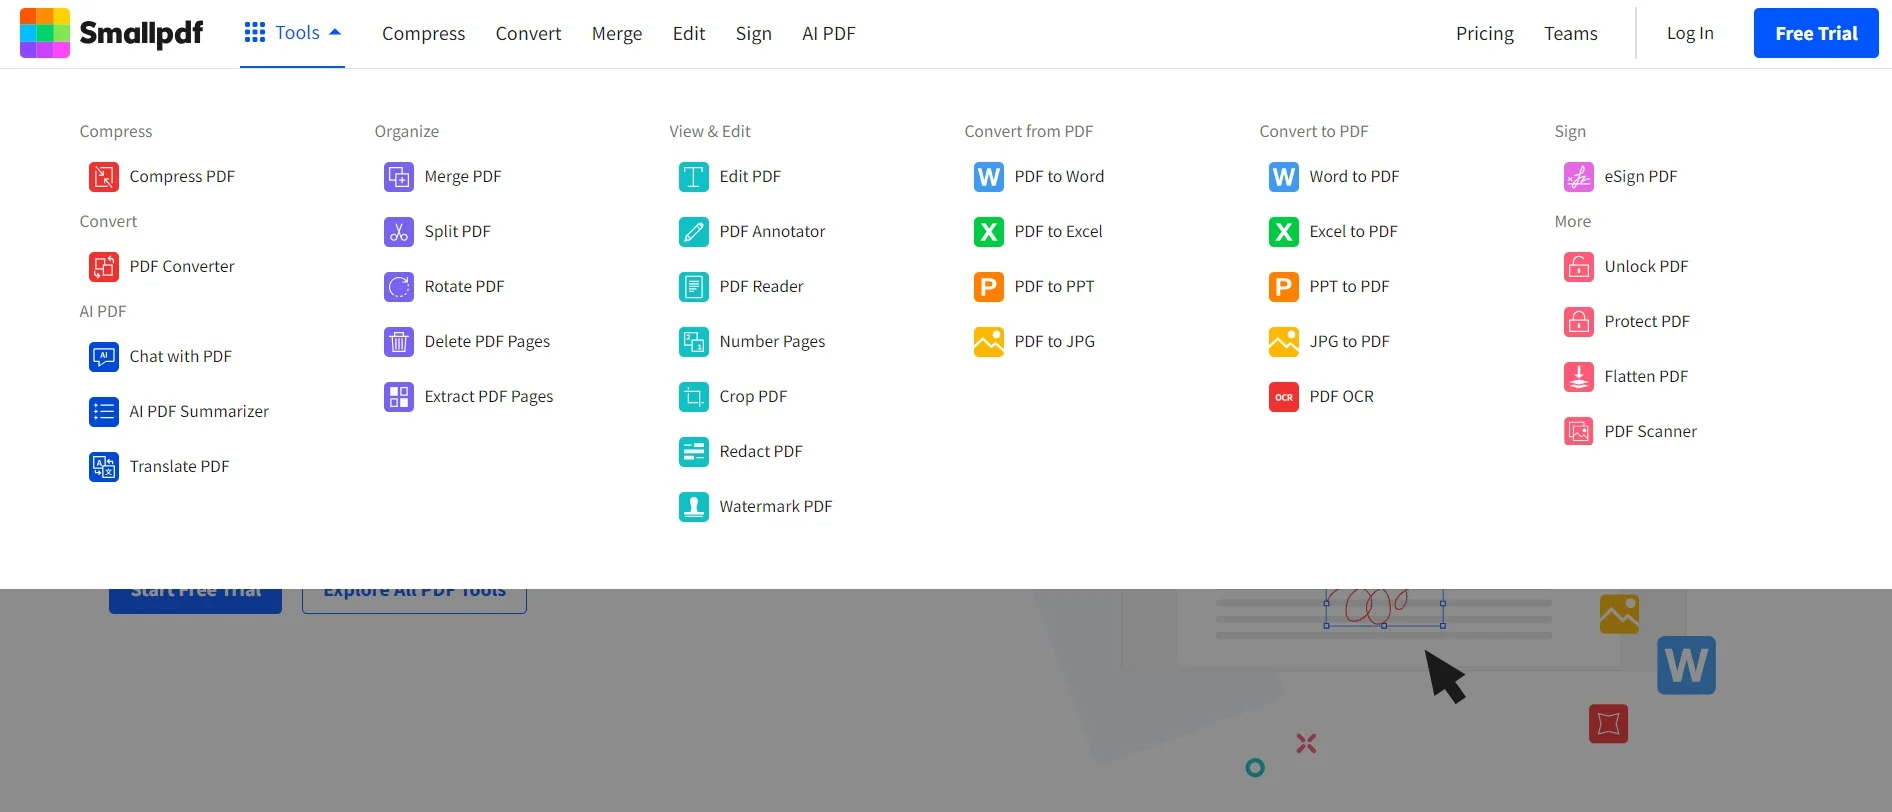Screen dimensions: 1892x812
Task: Click the Rotate PDF icon
Action: [x=399, y=287]
